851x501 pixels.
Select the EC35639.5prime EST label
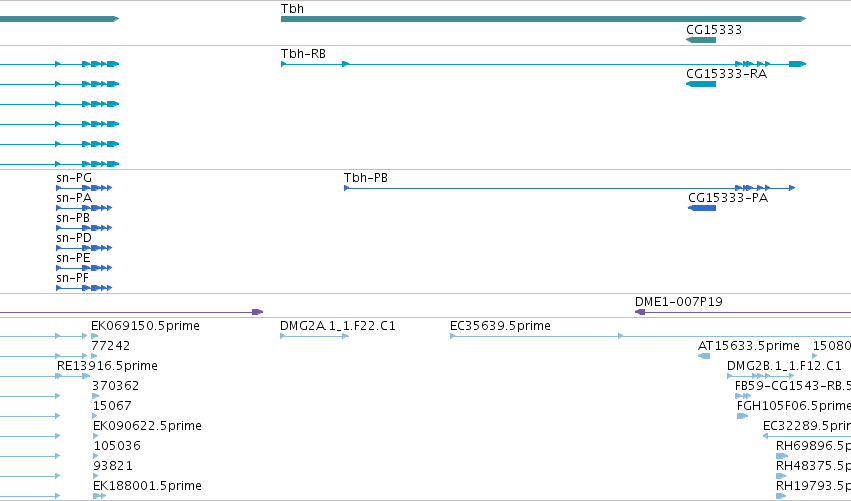(500, 326)
